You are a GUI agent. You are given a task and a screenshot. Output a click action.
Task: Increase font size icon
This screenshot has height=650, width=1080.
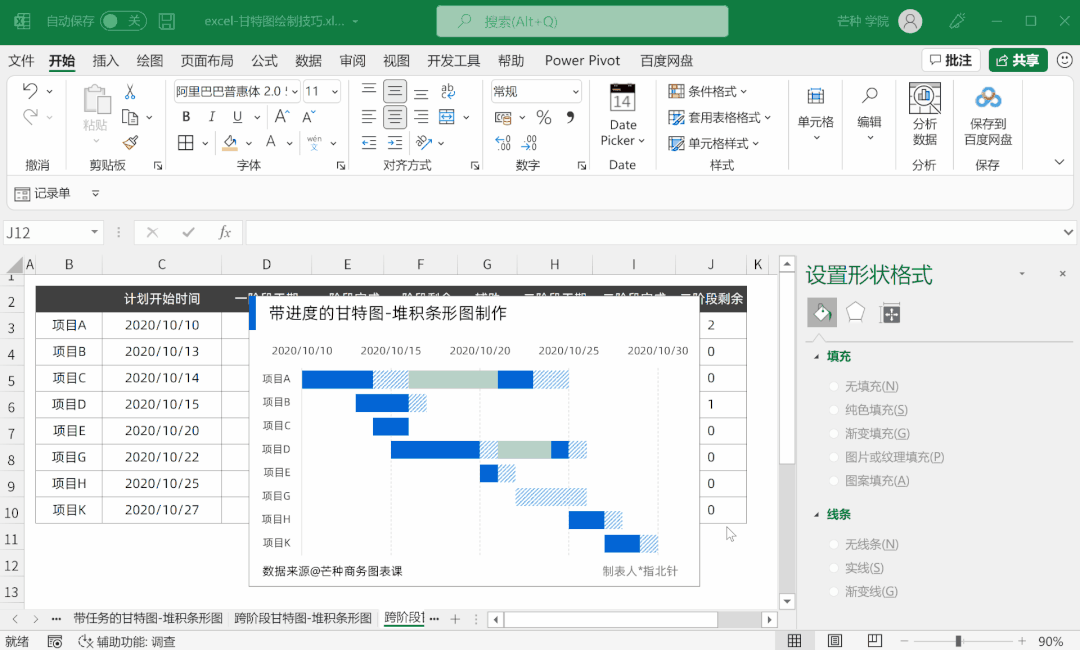[x=282, y=117]
